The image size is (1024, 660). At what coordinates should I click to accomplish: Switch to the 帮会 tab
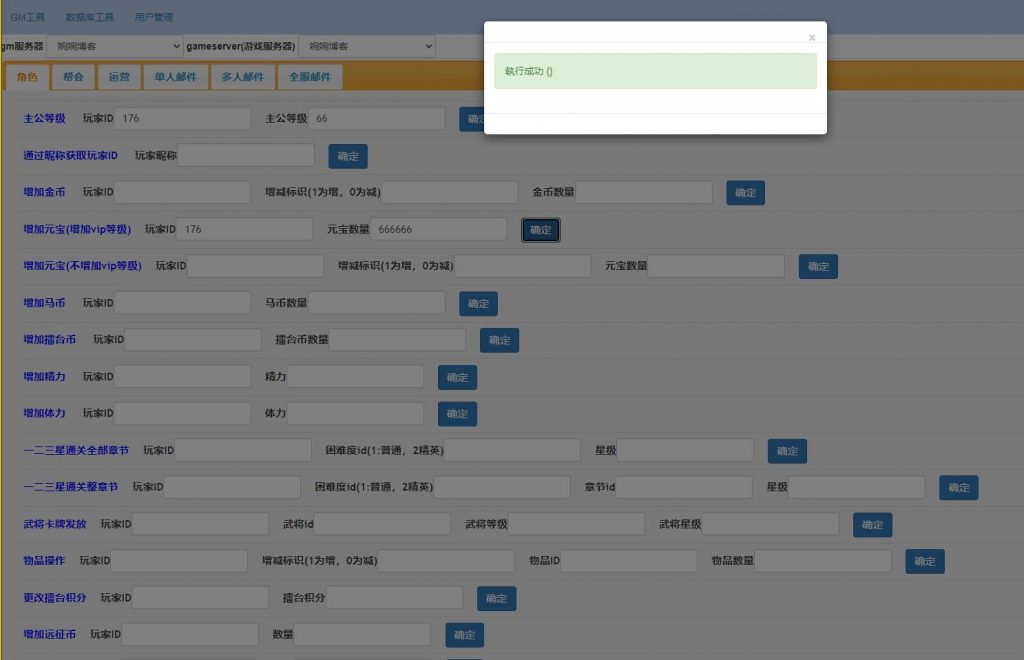tap(71, 76)
